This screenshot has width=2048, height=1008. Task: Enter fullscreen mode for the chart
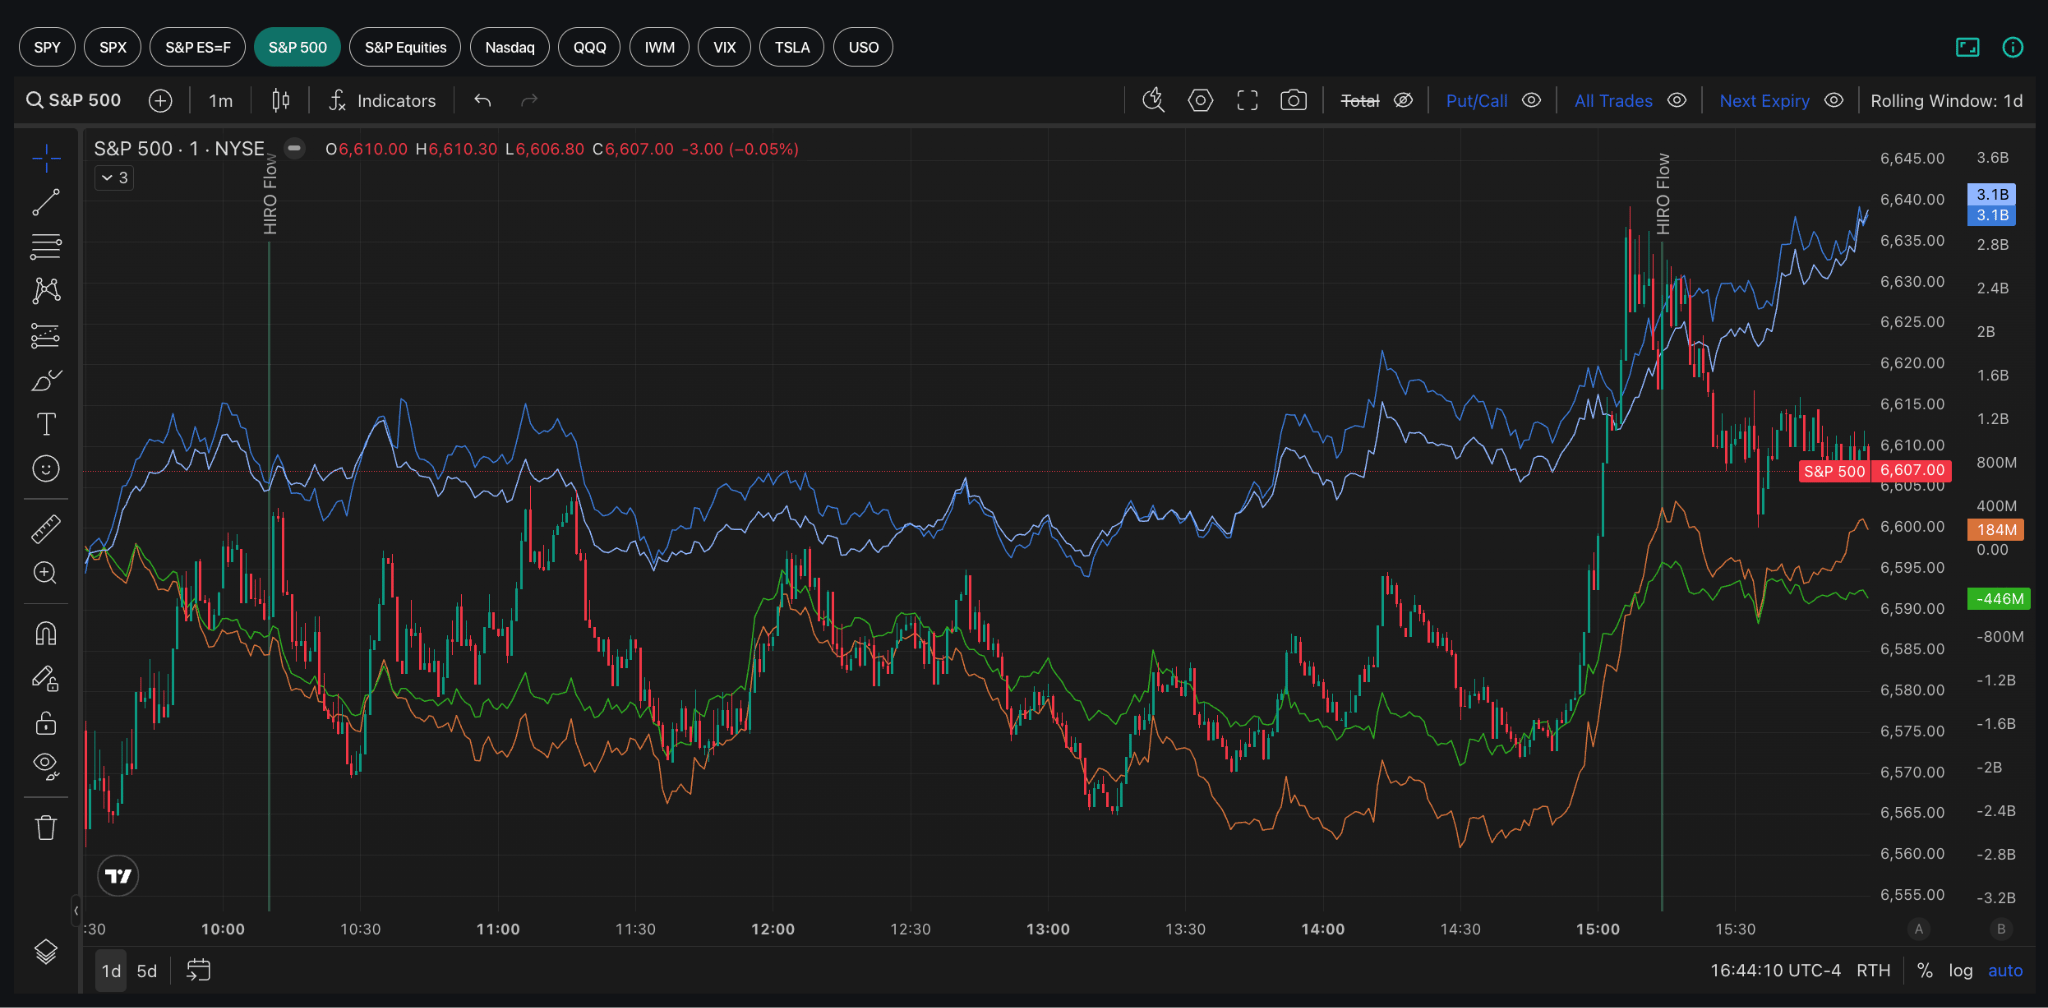[1247, 101]
